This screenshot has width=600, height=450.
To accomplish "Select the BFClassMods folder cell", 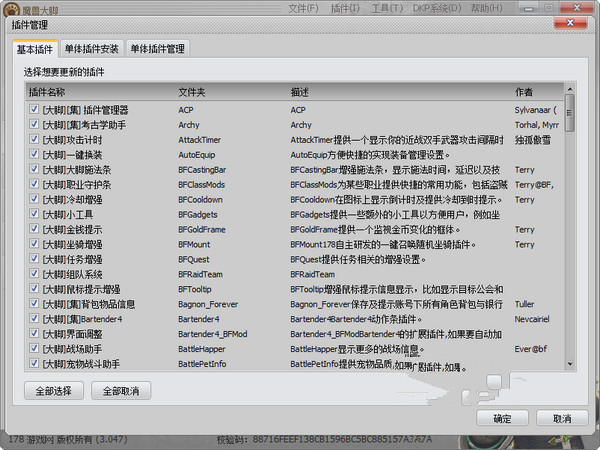I will tap(202, 184).
